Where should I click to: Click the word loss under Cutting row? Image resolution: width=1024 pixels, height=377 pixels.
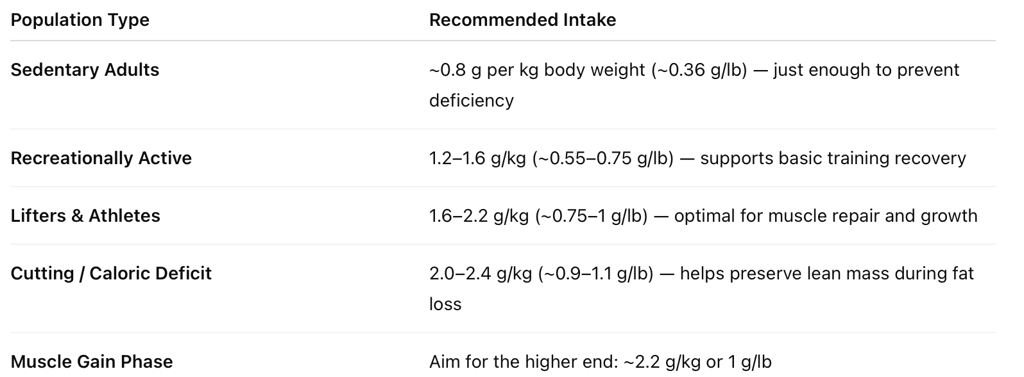point(445,304)
